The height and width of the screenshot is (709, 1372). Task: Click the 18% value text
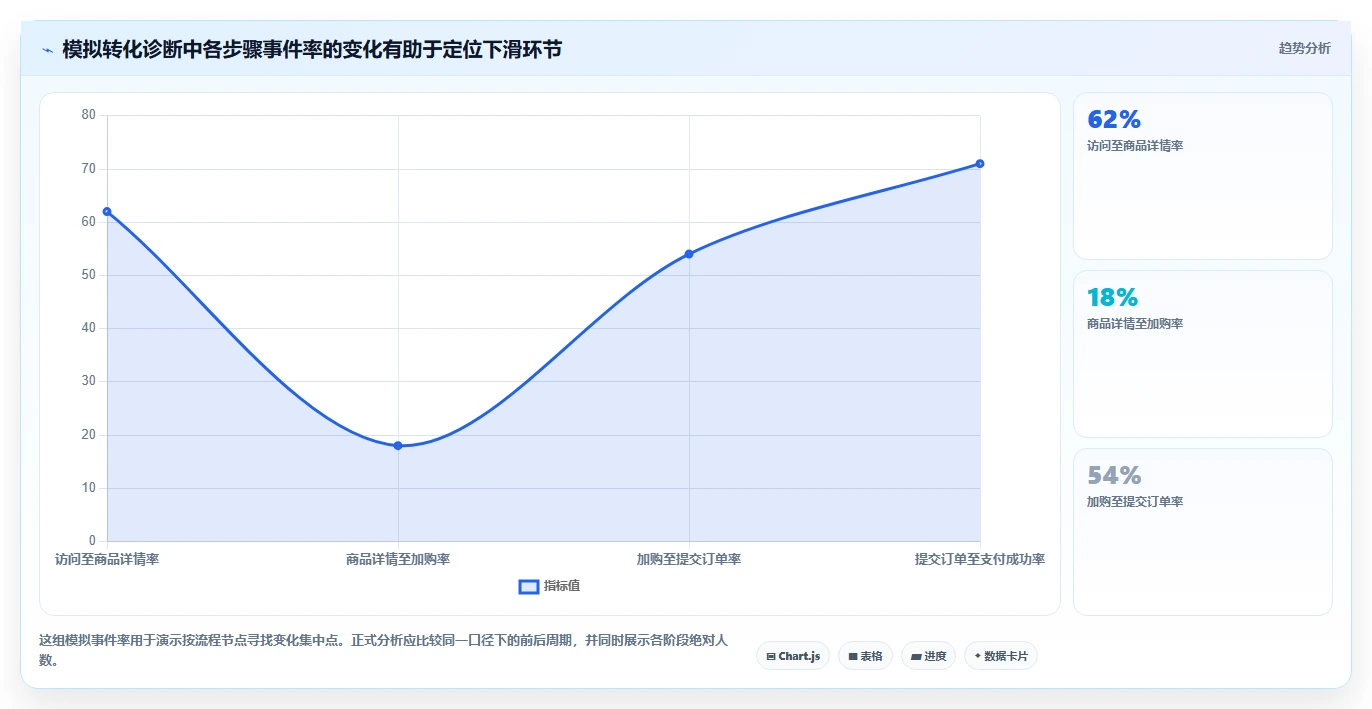coord(1113,297)
